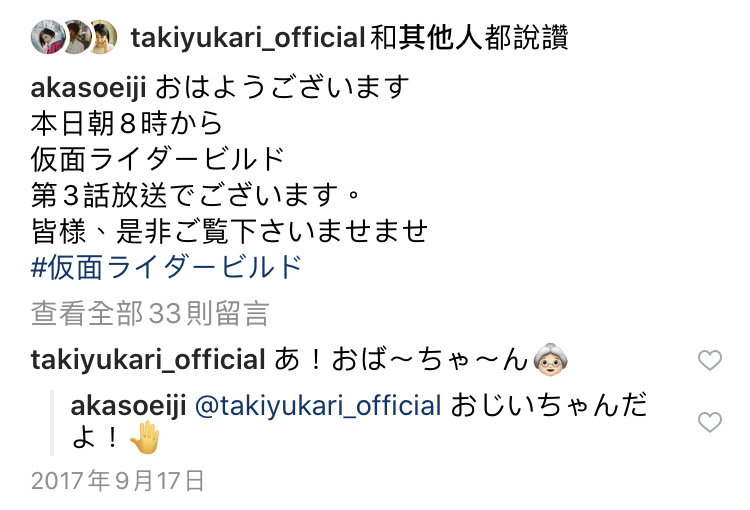Click the raised hand emoji in the reply

pyautogui.click(x=145, y=437)
